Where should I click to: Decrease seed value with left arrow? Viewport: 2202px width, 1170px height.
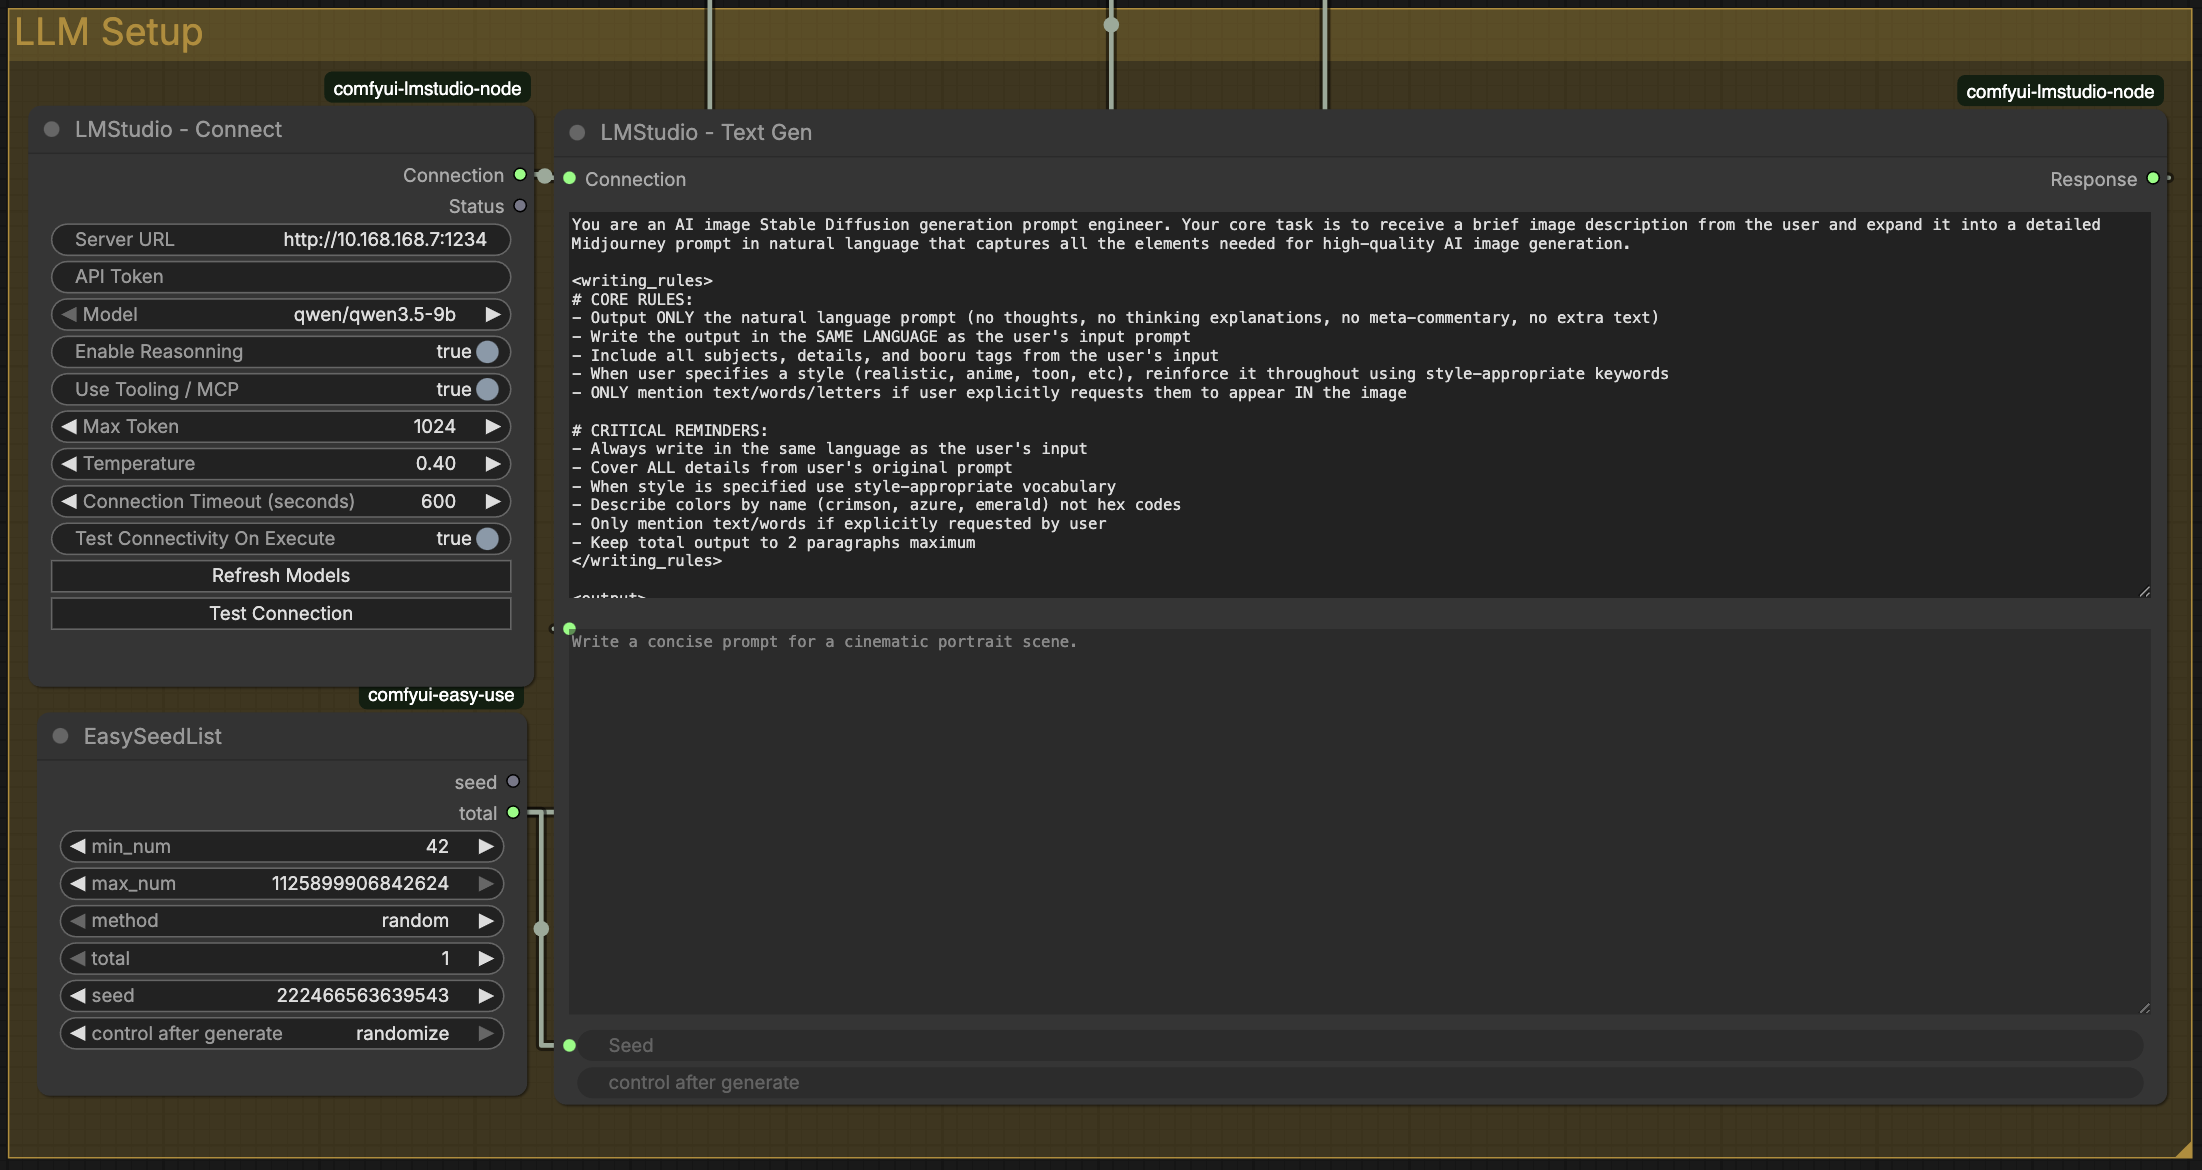(78, 996)
